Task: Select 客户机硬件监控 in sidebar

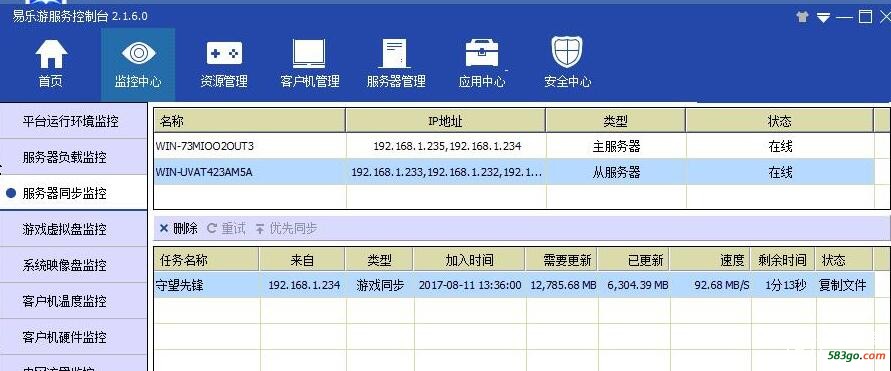Action: pos(73,337)
